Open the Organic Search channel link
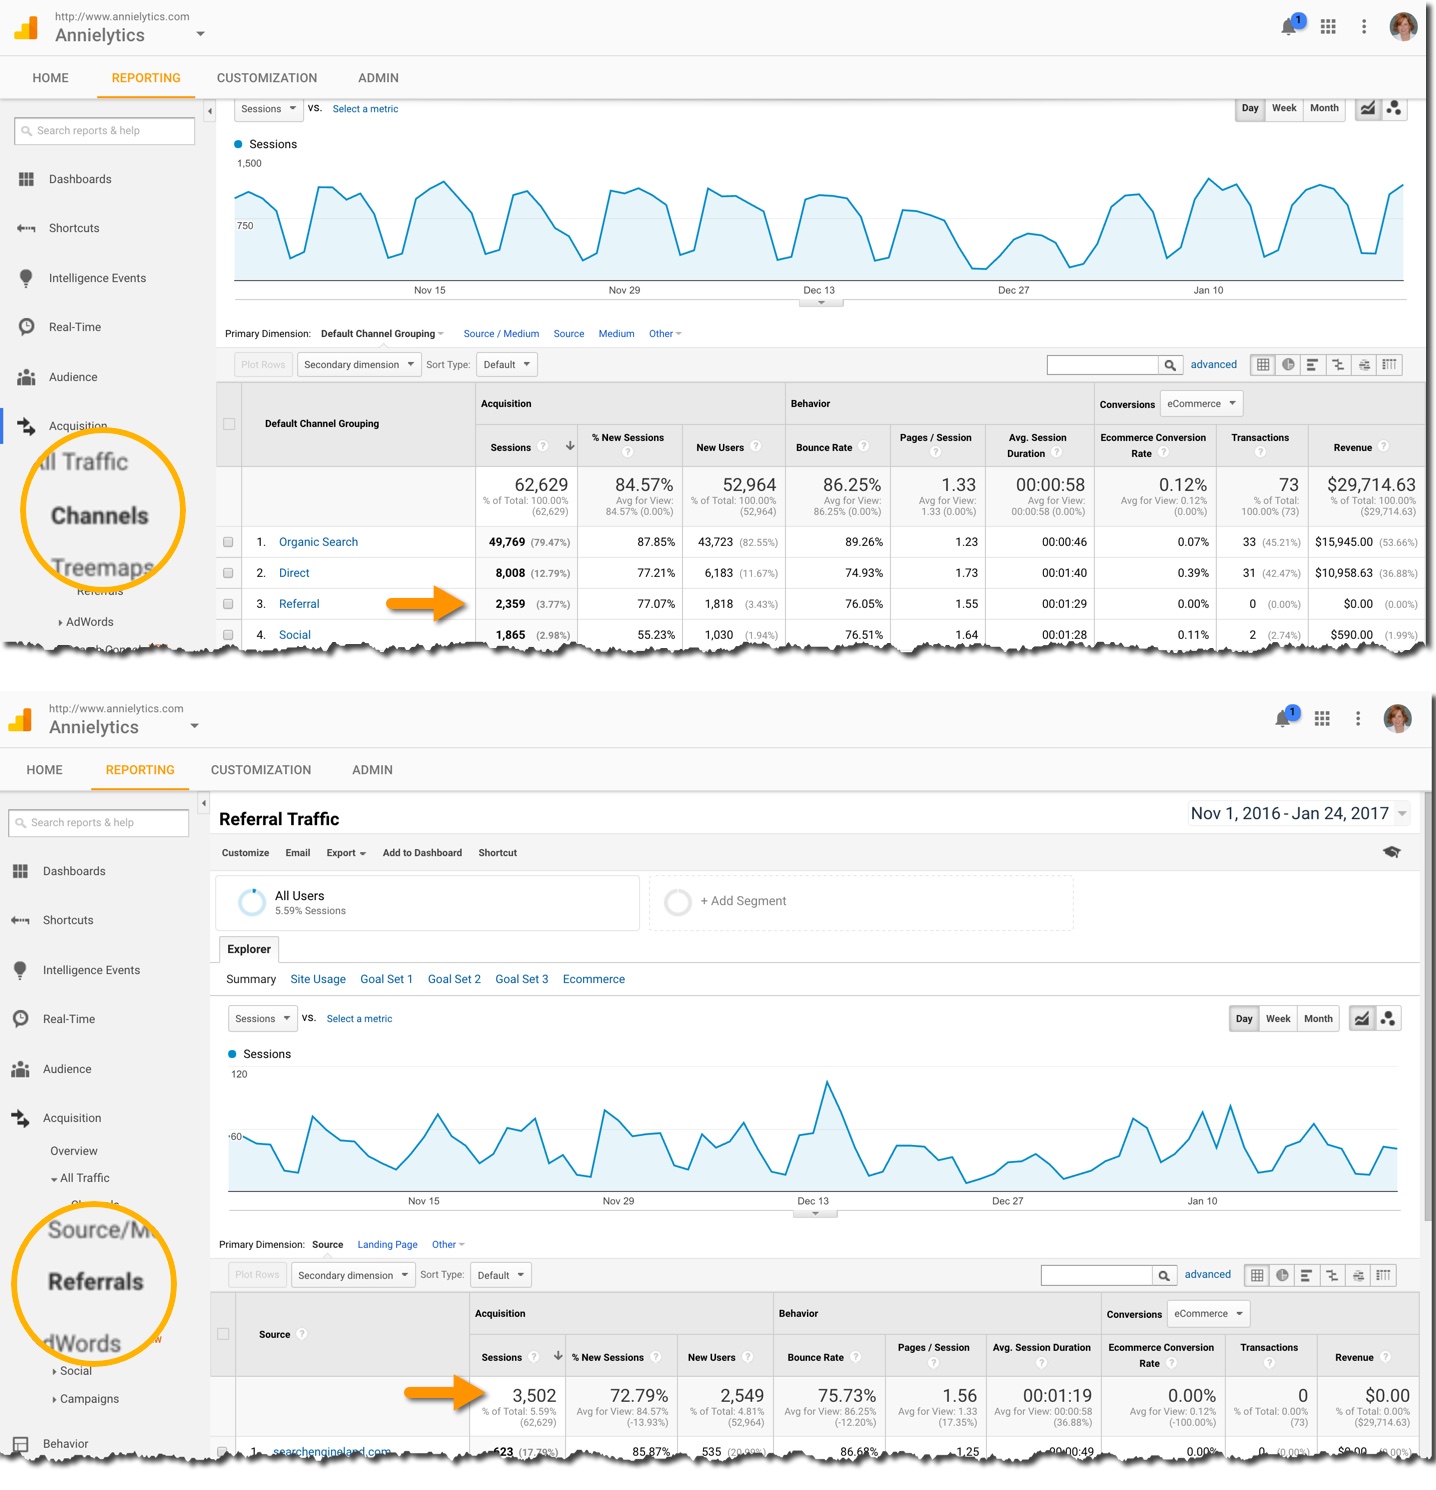 [x=318, y=542]
